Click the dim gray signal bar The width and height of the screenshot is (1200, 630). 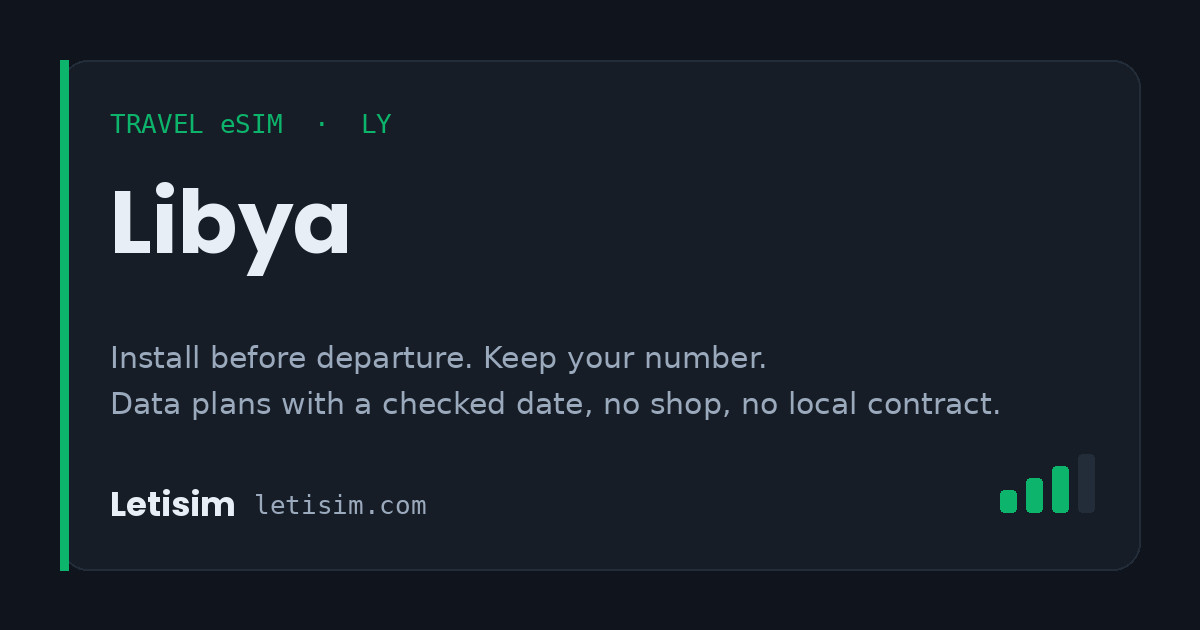[1086, 484]
